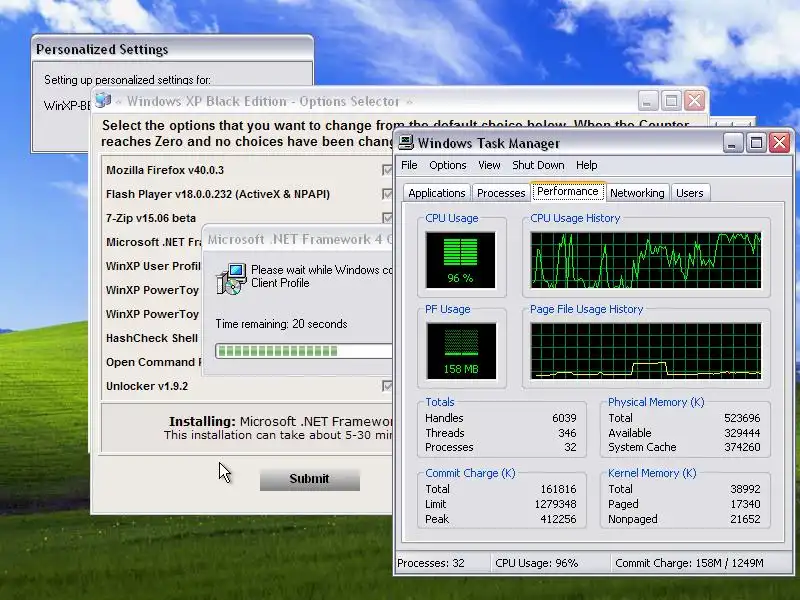Click the .NET installation progress bar
Viewport: 800px width, 600px height.
[x=304, y=351]
